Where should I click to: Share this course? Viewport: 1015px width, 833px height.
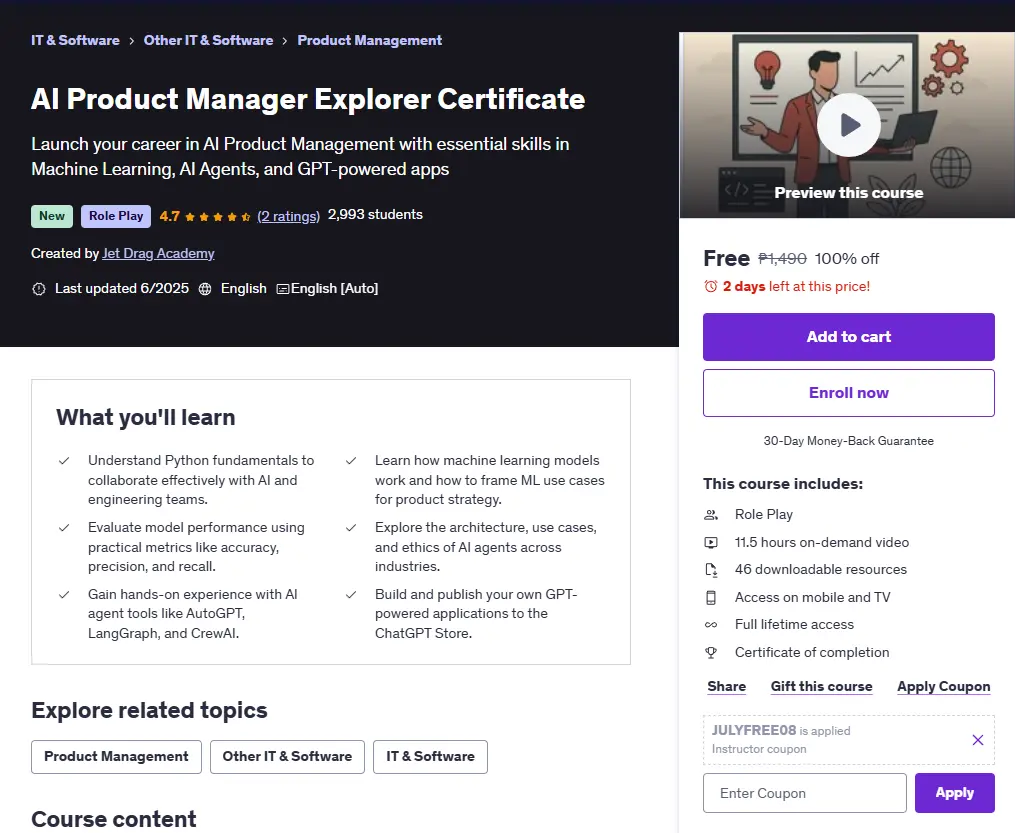click(x=726, y=686)
